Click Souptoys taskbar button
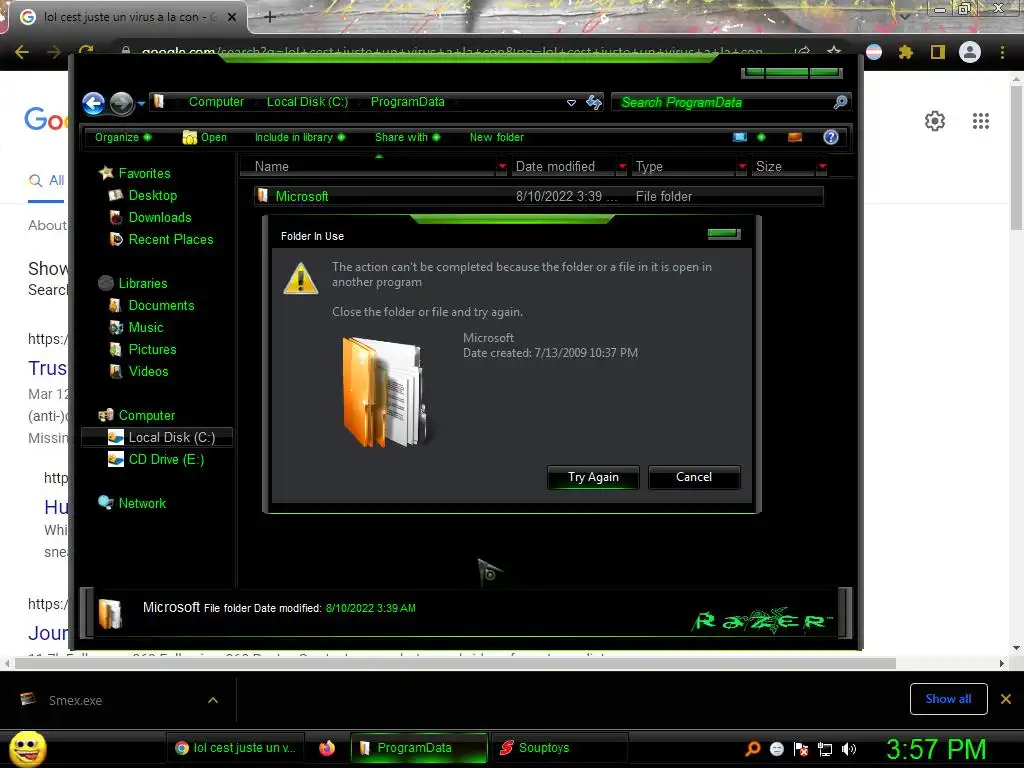This screenshot has width=1024, height=768. 559,748
